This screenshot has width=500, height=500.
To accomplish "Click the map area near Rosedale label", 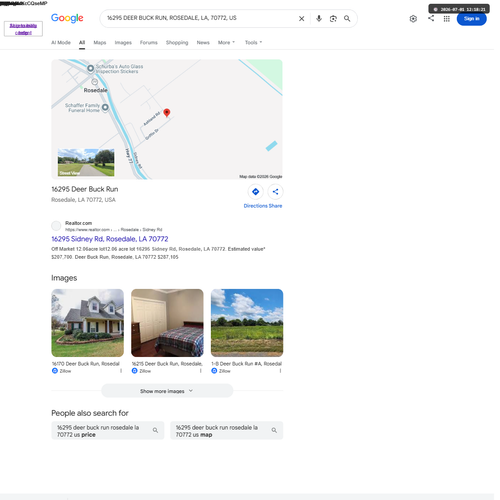I will (x=95, y=90).
